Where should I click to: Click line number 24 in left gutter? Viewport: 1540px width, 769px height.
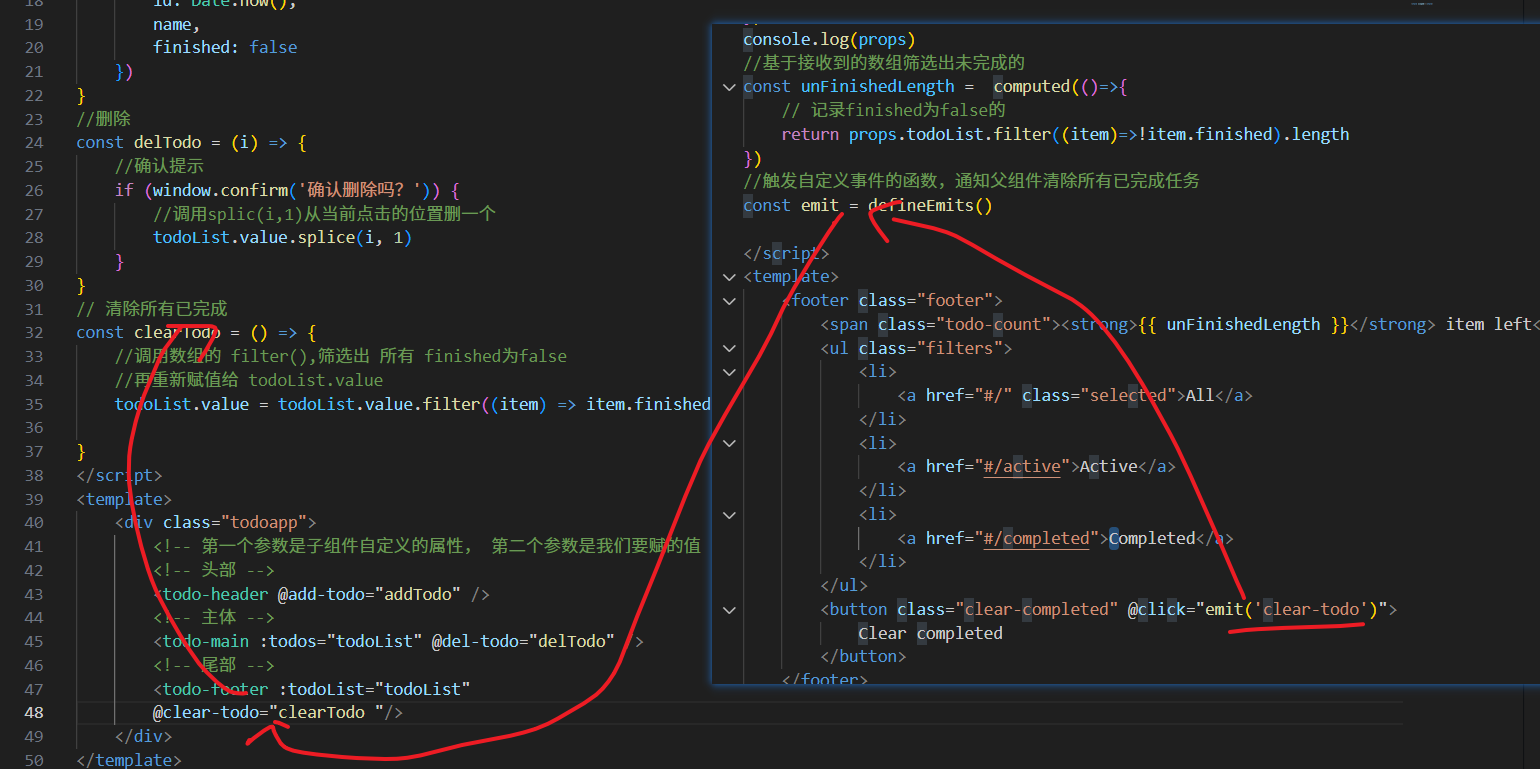[34, 142]
